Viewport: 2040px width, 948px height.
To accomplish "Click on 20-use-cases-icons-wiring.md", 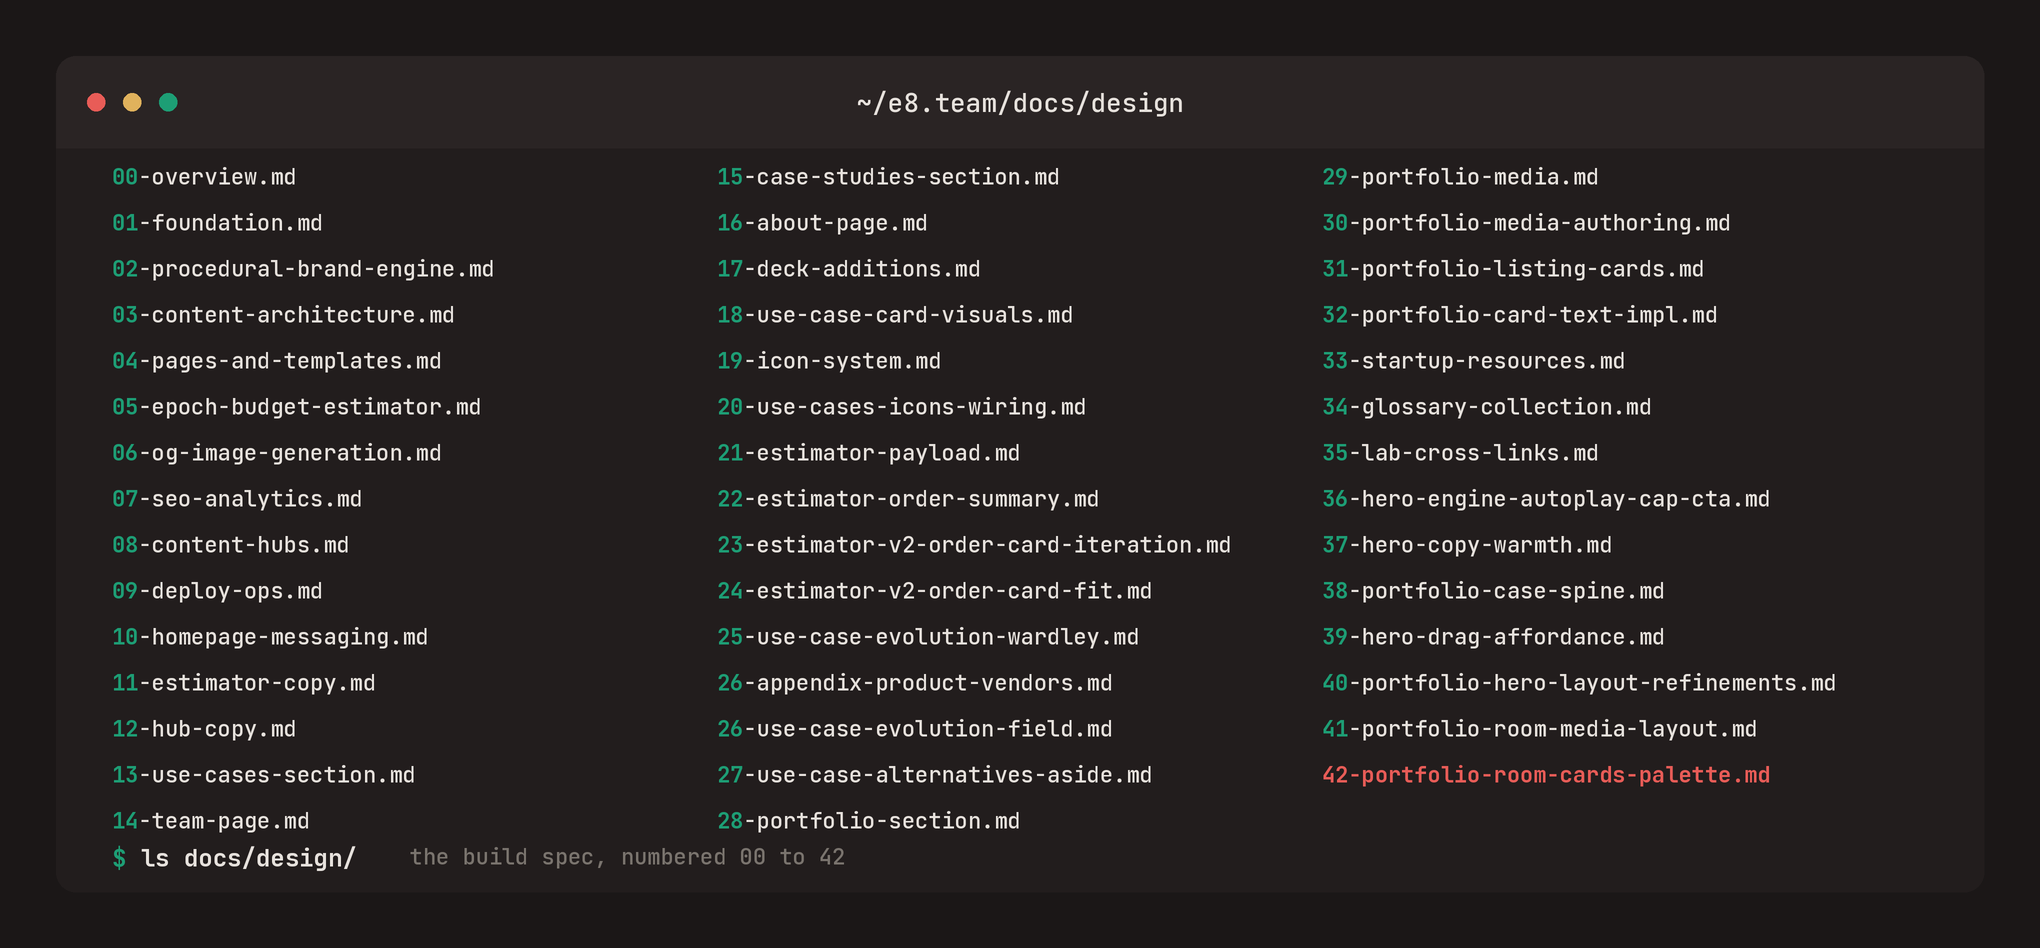I will [902, 407].
